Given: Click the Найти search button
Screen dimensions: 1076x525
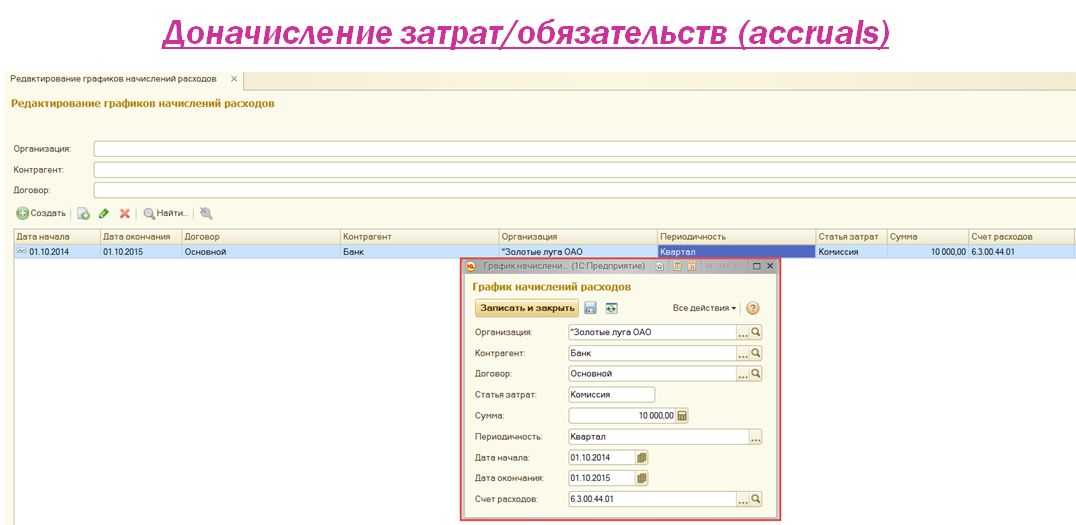Looking at the screenshot, I should [x=166, y=213].
